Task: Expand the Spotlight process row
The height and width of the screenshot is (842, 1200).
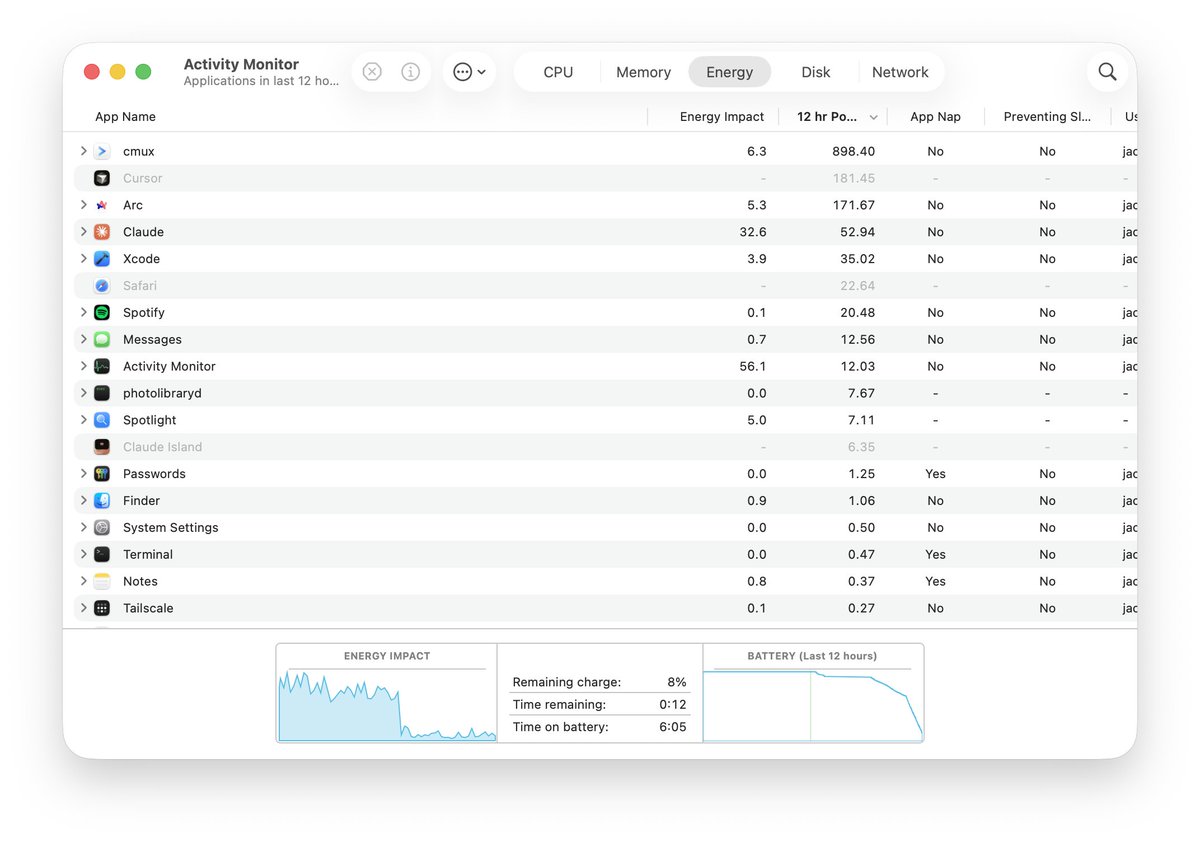Action: 83,421
